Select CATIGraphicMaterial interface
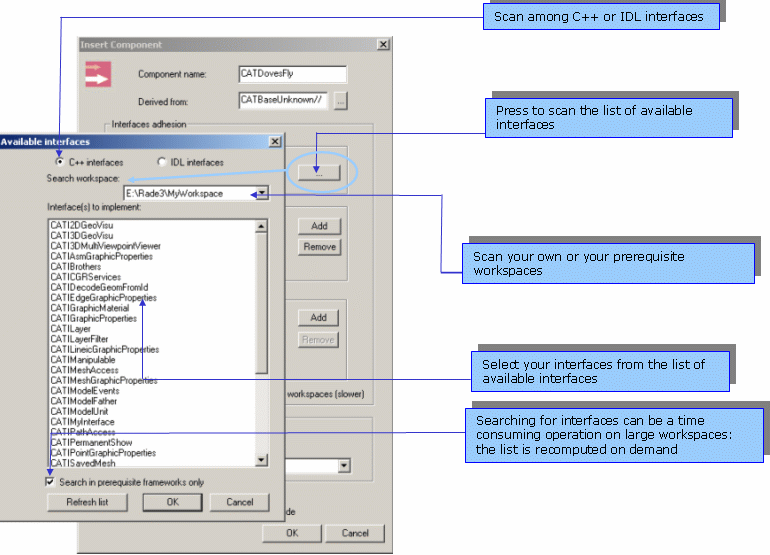770x555 pixels. [x=90, y=308]
